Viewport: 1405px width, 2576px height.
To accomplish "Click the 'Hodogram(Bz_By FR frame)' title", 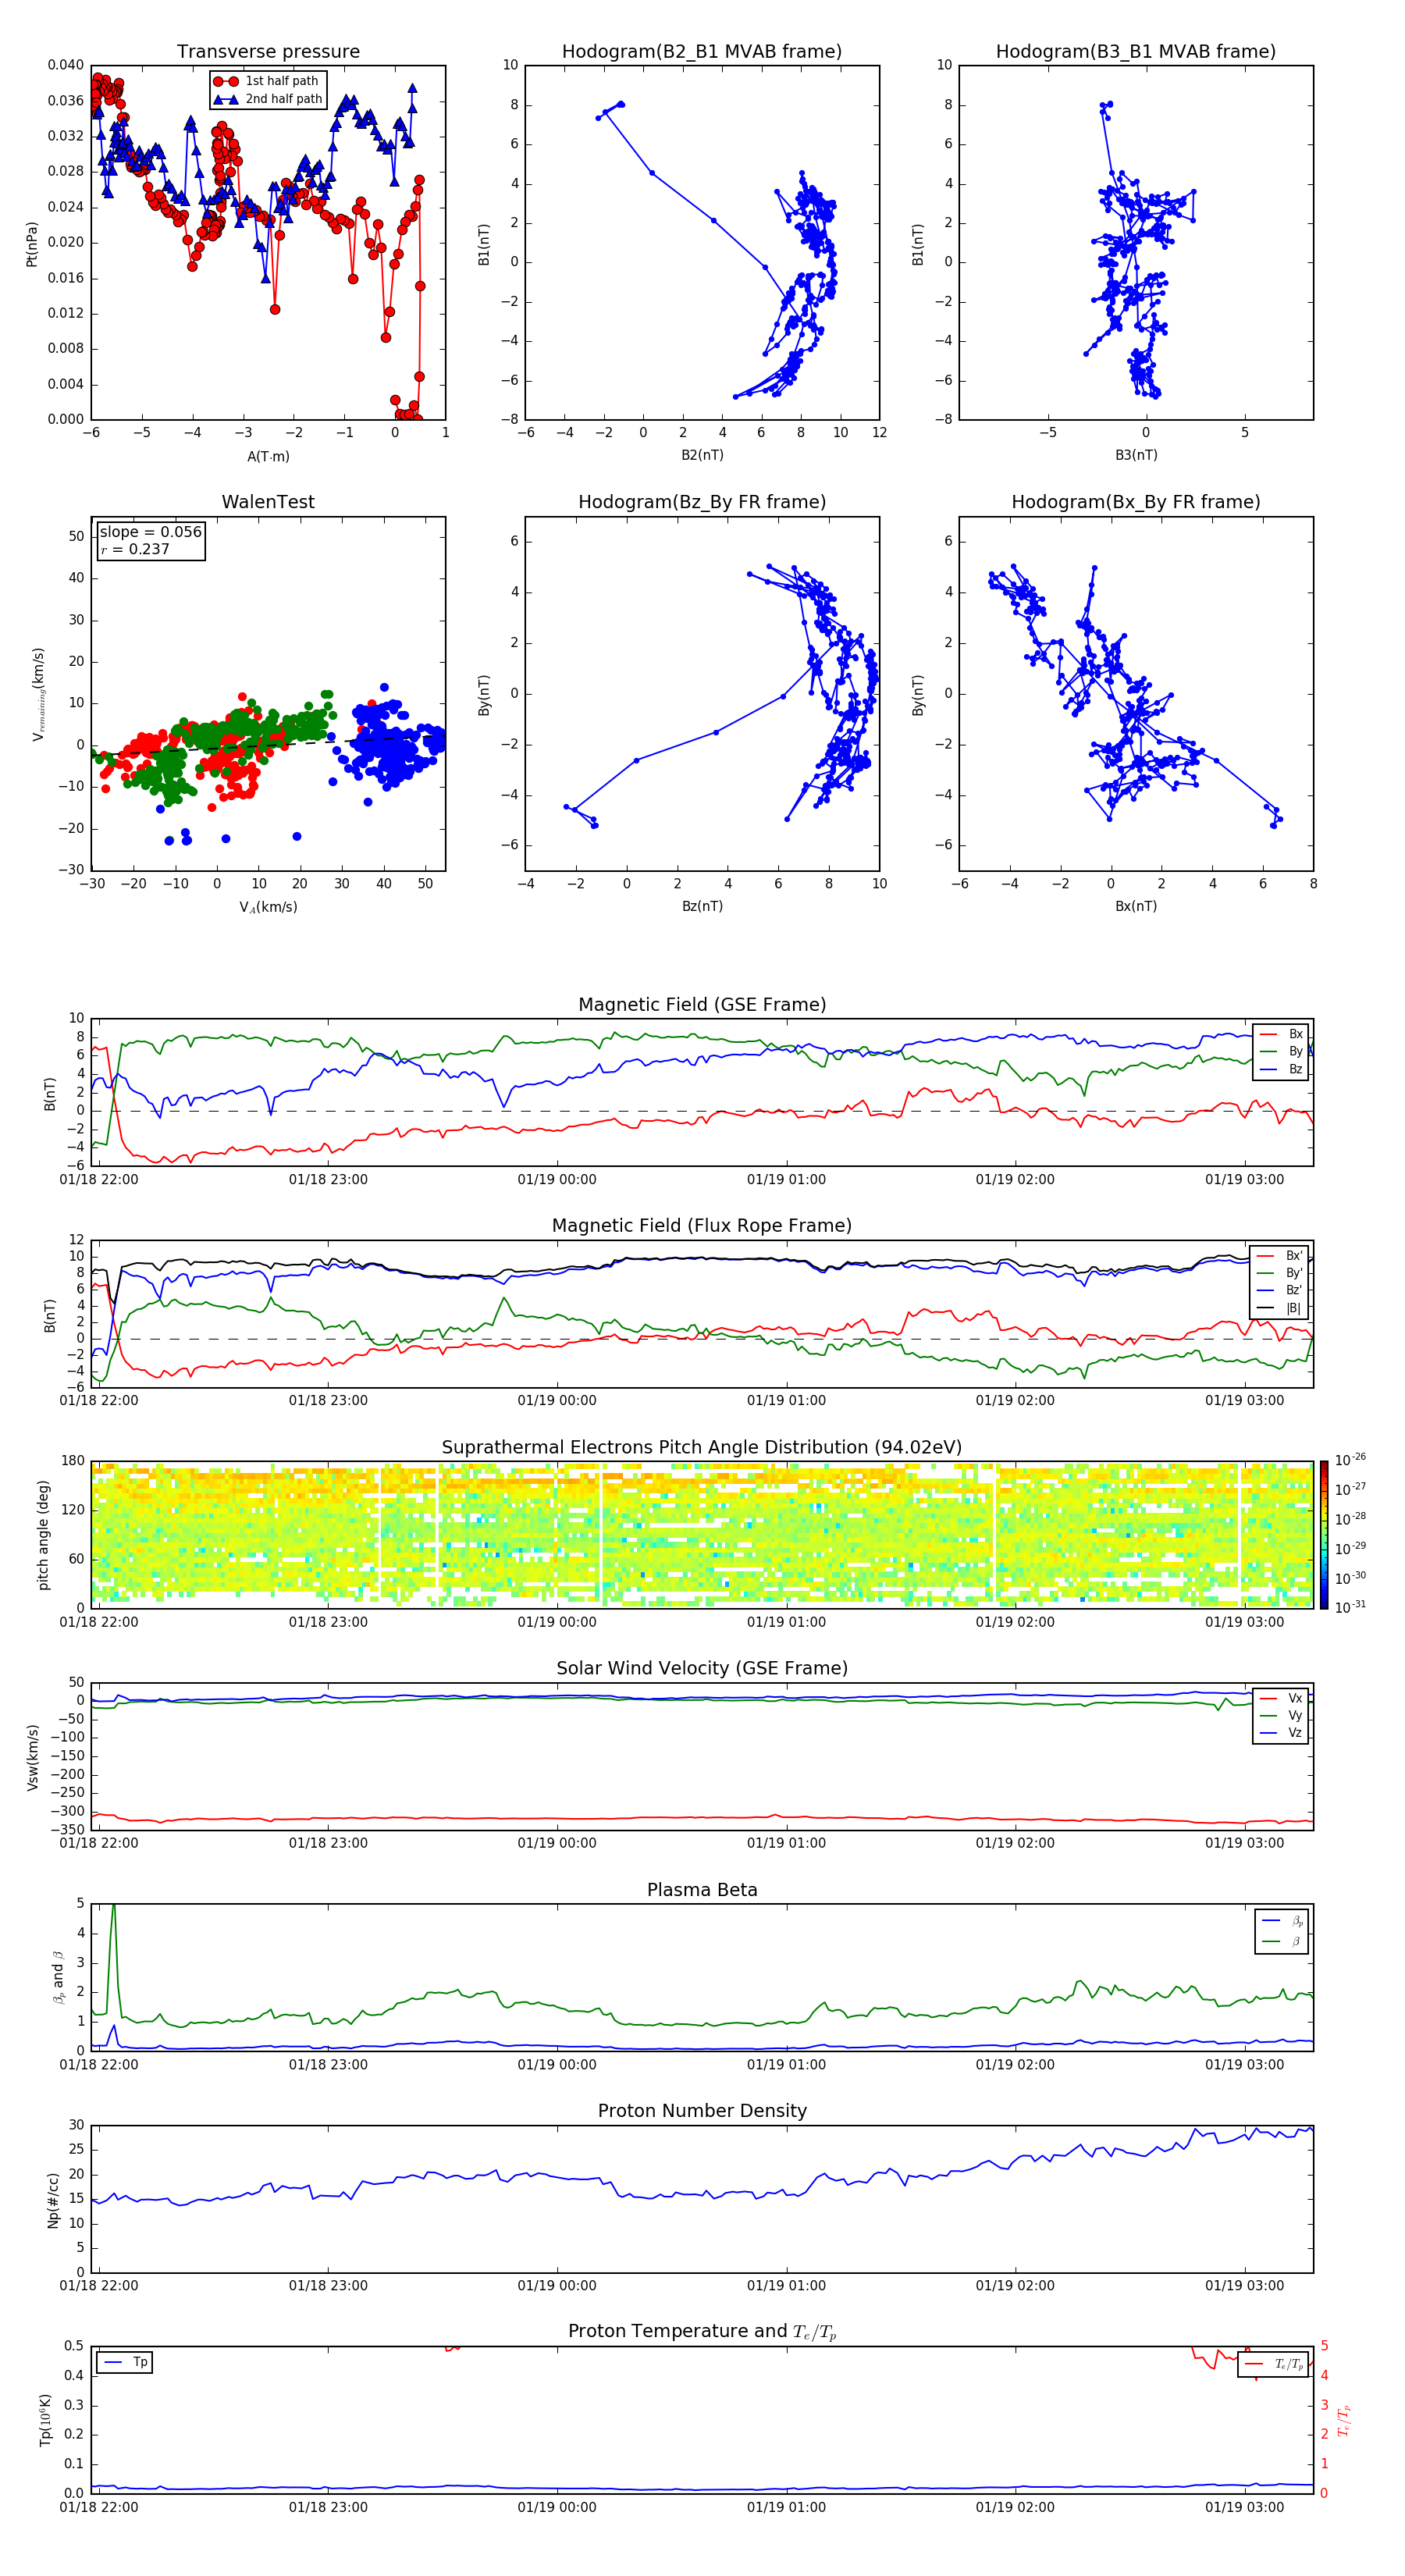I will (702, 502).
